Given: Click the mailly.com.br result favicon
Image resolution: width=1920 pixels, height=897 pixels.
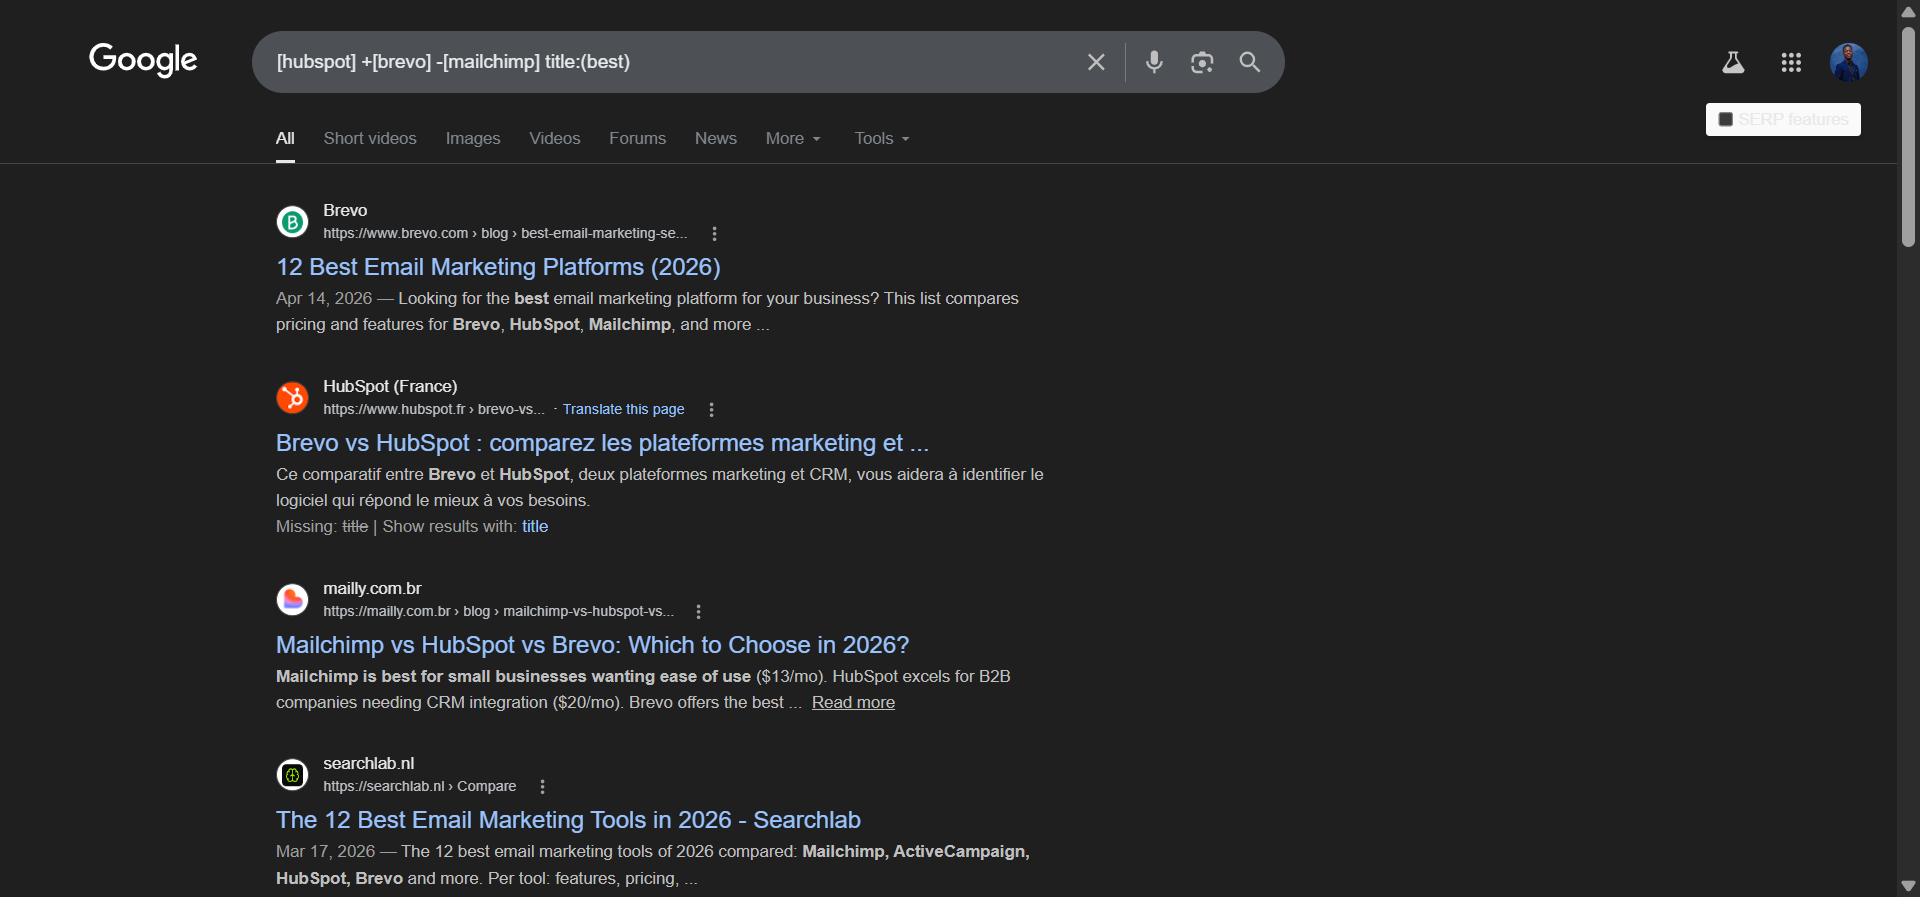Looking at the screenshot, I should (292, 600).
